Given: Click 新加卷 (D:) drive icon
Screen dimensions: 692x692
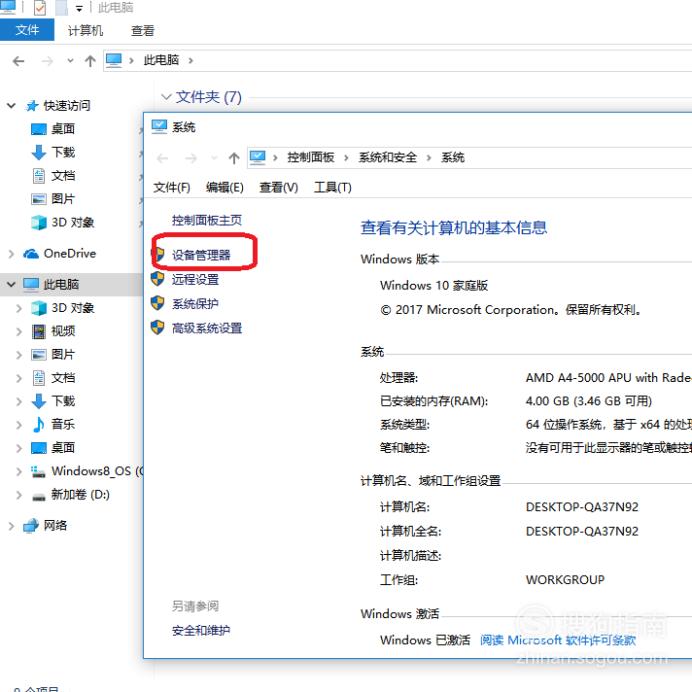Looking at the screenshot, I should (x=39, y=497).
